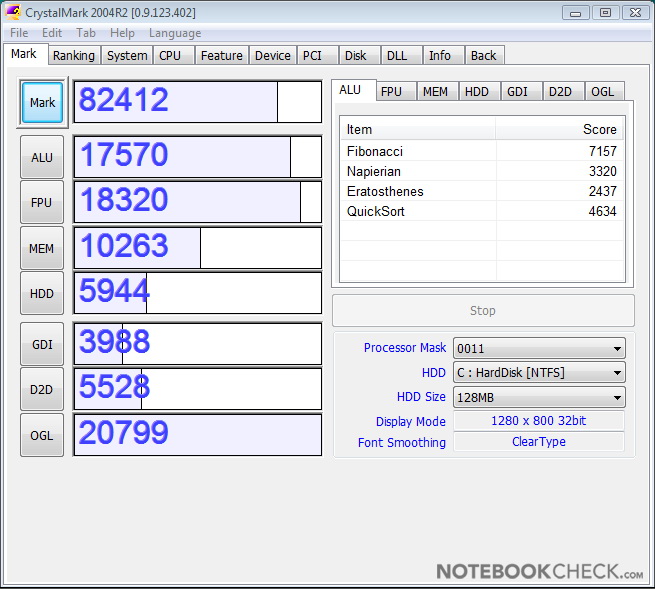Select the Eratosthenes row

click(482, 191)
